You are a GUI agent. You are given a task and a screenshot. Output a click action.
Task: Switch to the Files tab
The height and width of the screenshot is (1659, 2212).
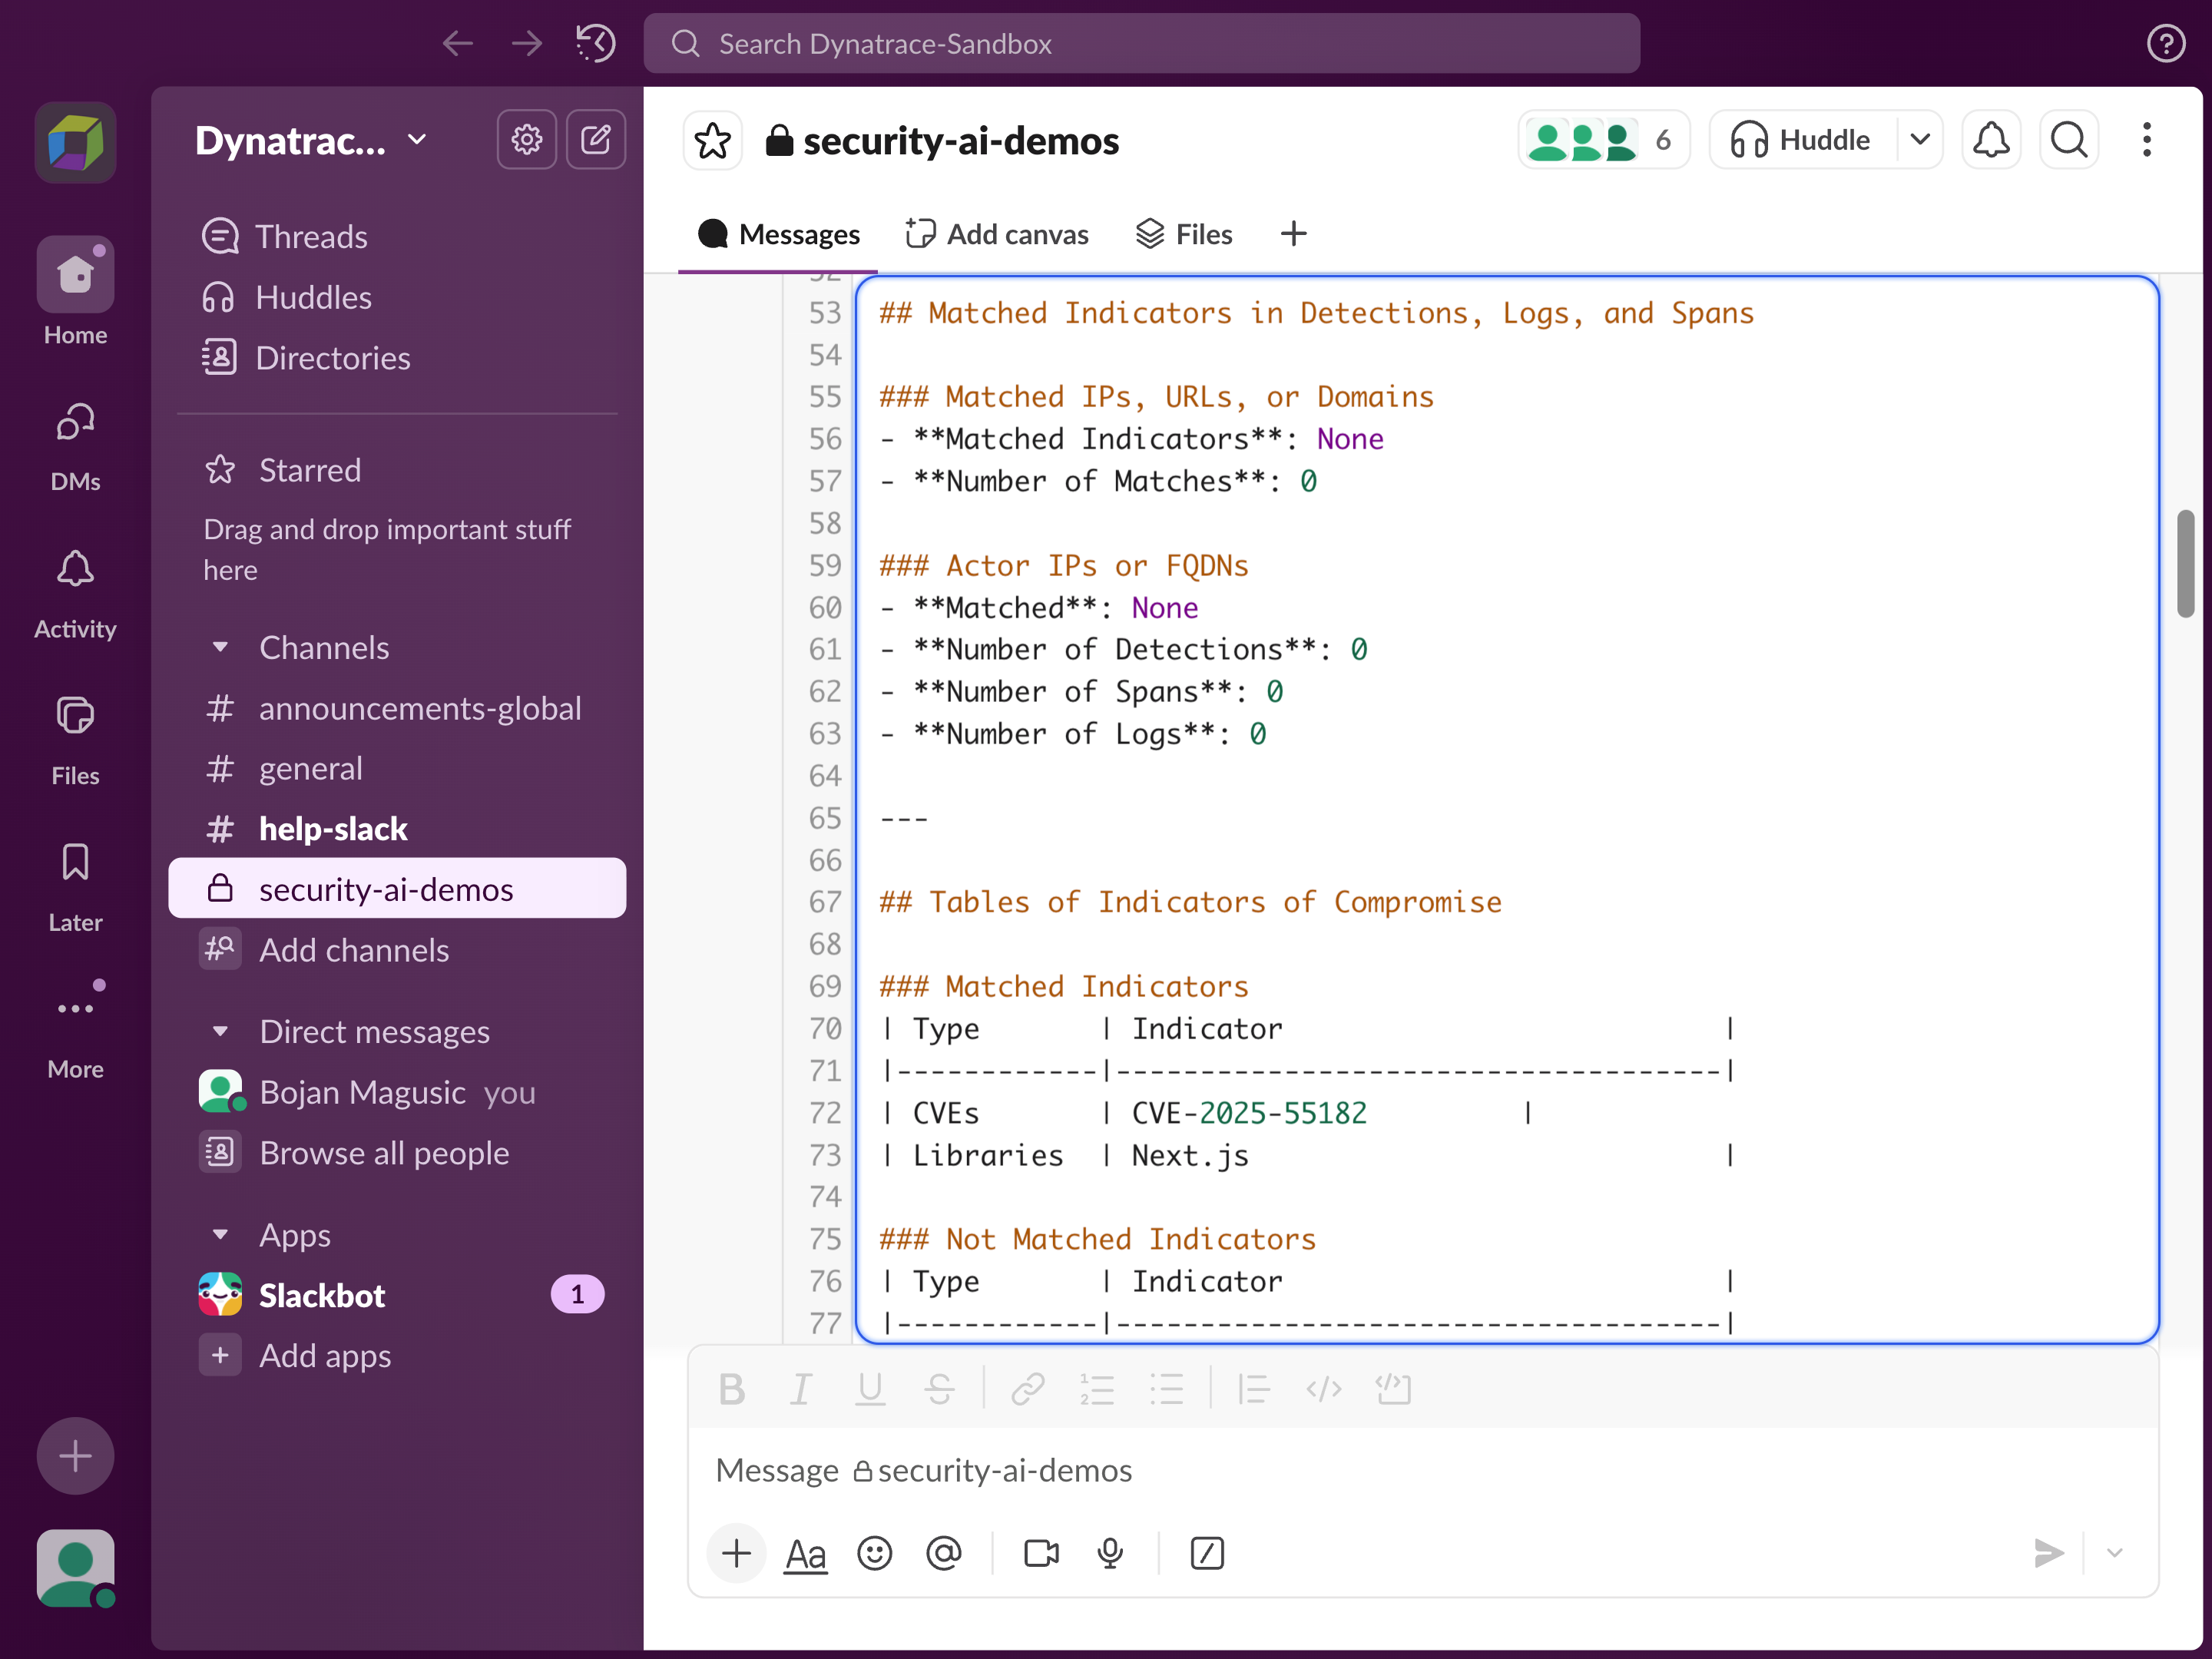[x=1185, y=234]
